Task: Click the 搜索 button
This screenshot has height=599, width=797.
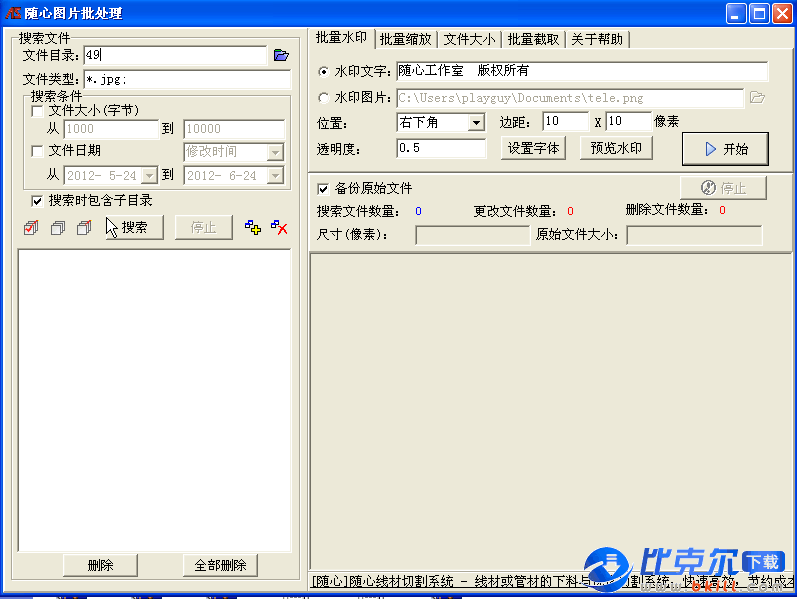Action: coord(135,227)
